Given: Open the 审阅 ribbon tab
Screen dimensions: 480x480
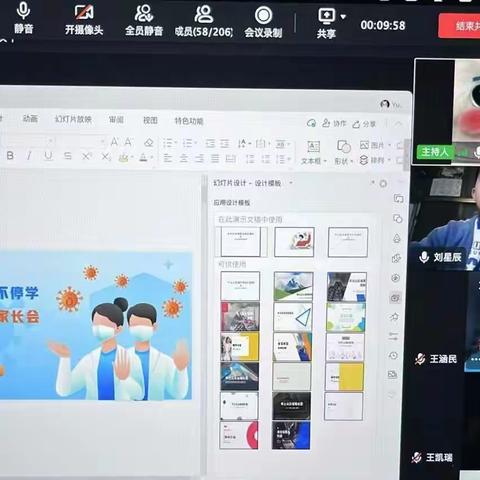Looking at the screenshot, I should 116,120.
